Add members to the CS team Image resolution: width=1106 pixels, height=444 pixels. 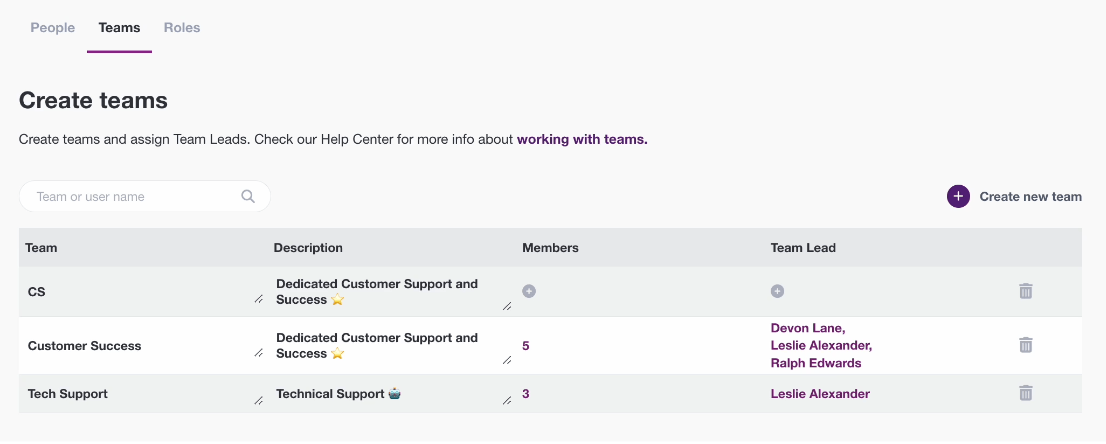tap(529, 291)
